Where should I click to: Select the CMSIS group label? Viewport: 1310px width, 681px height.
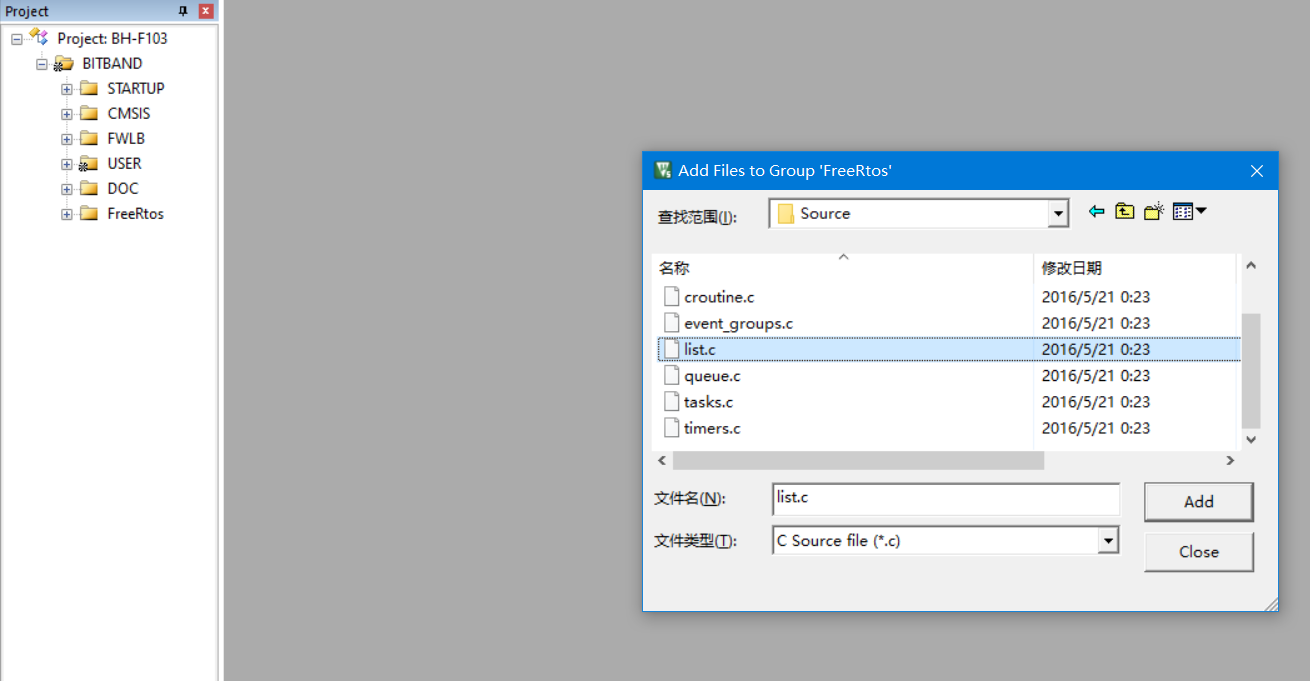[129, 113]
